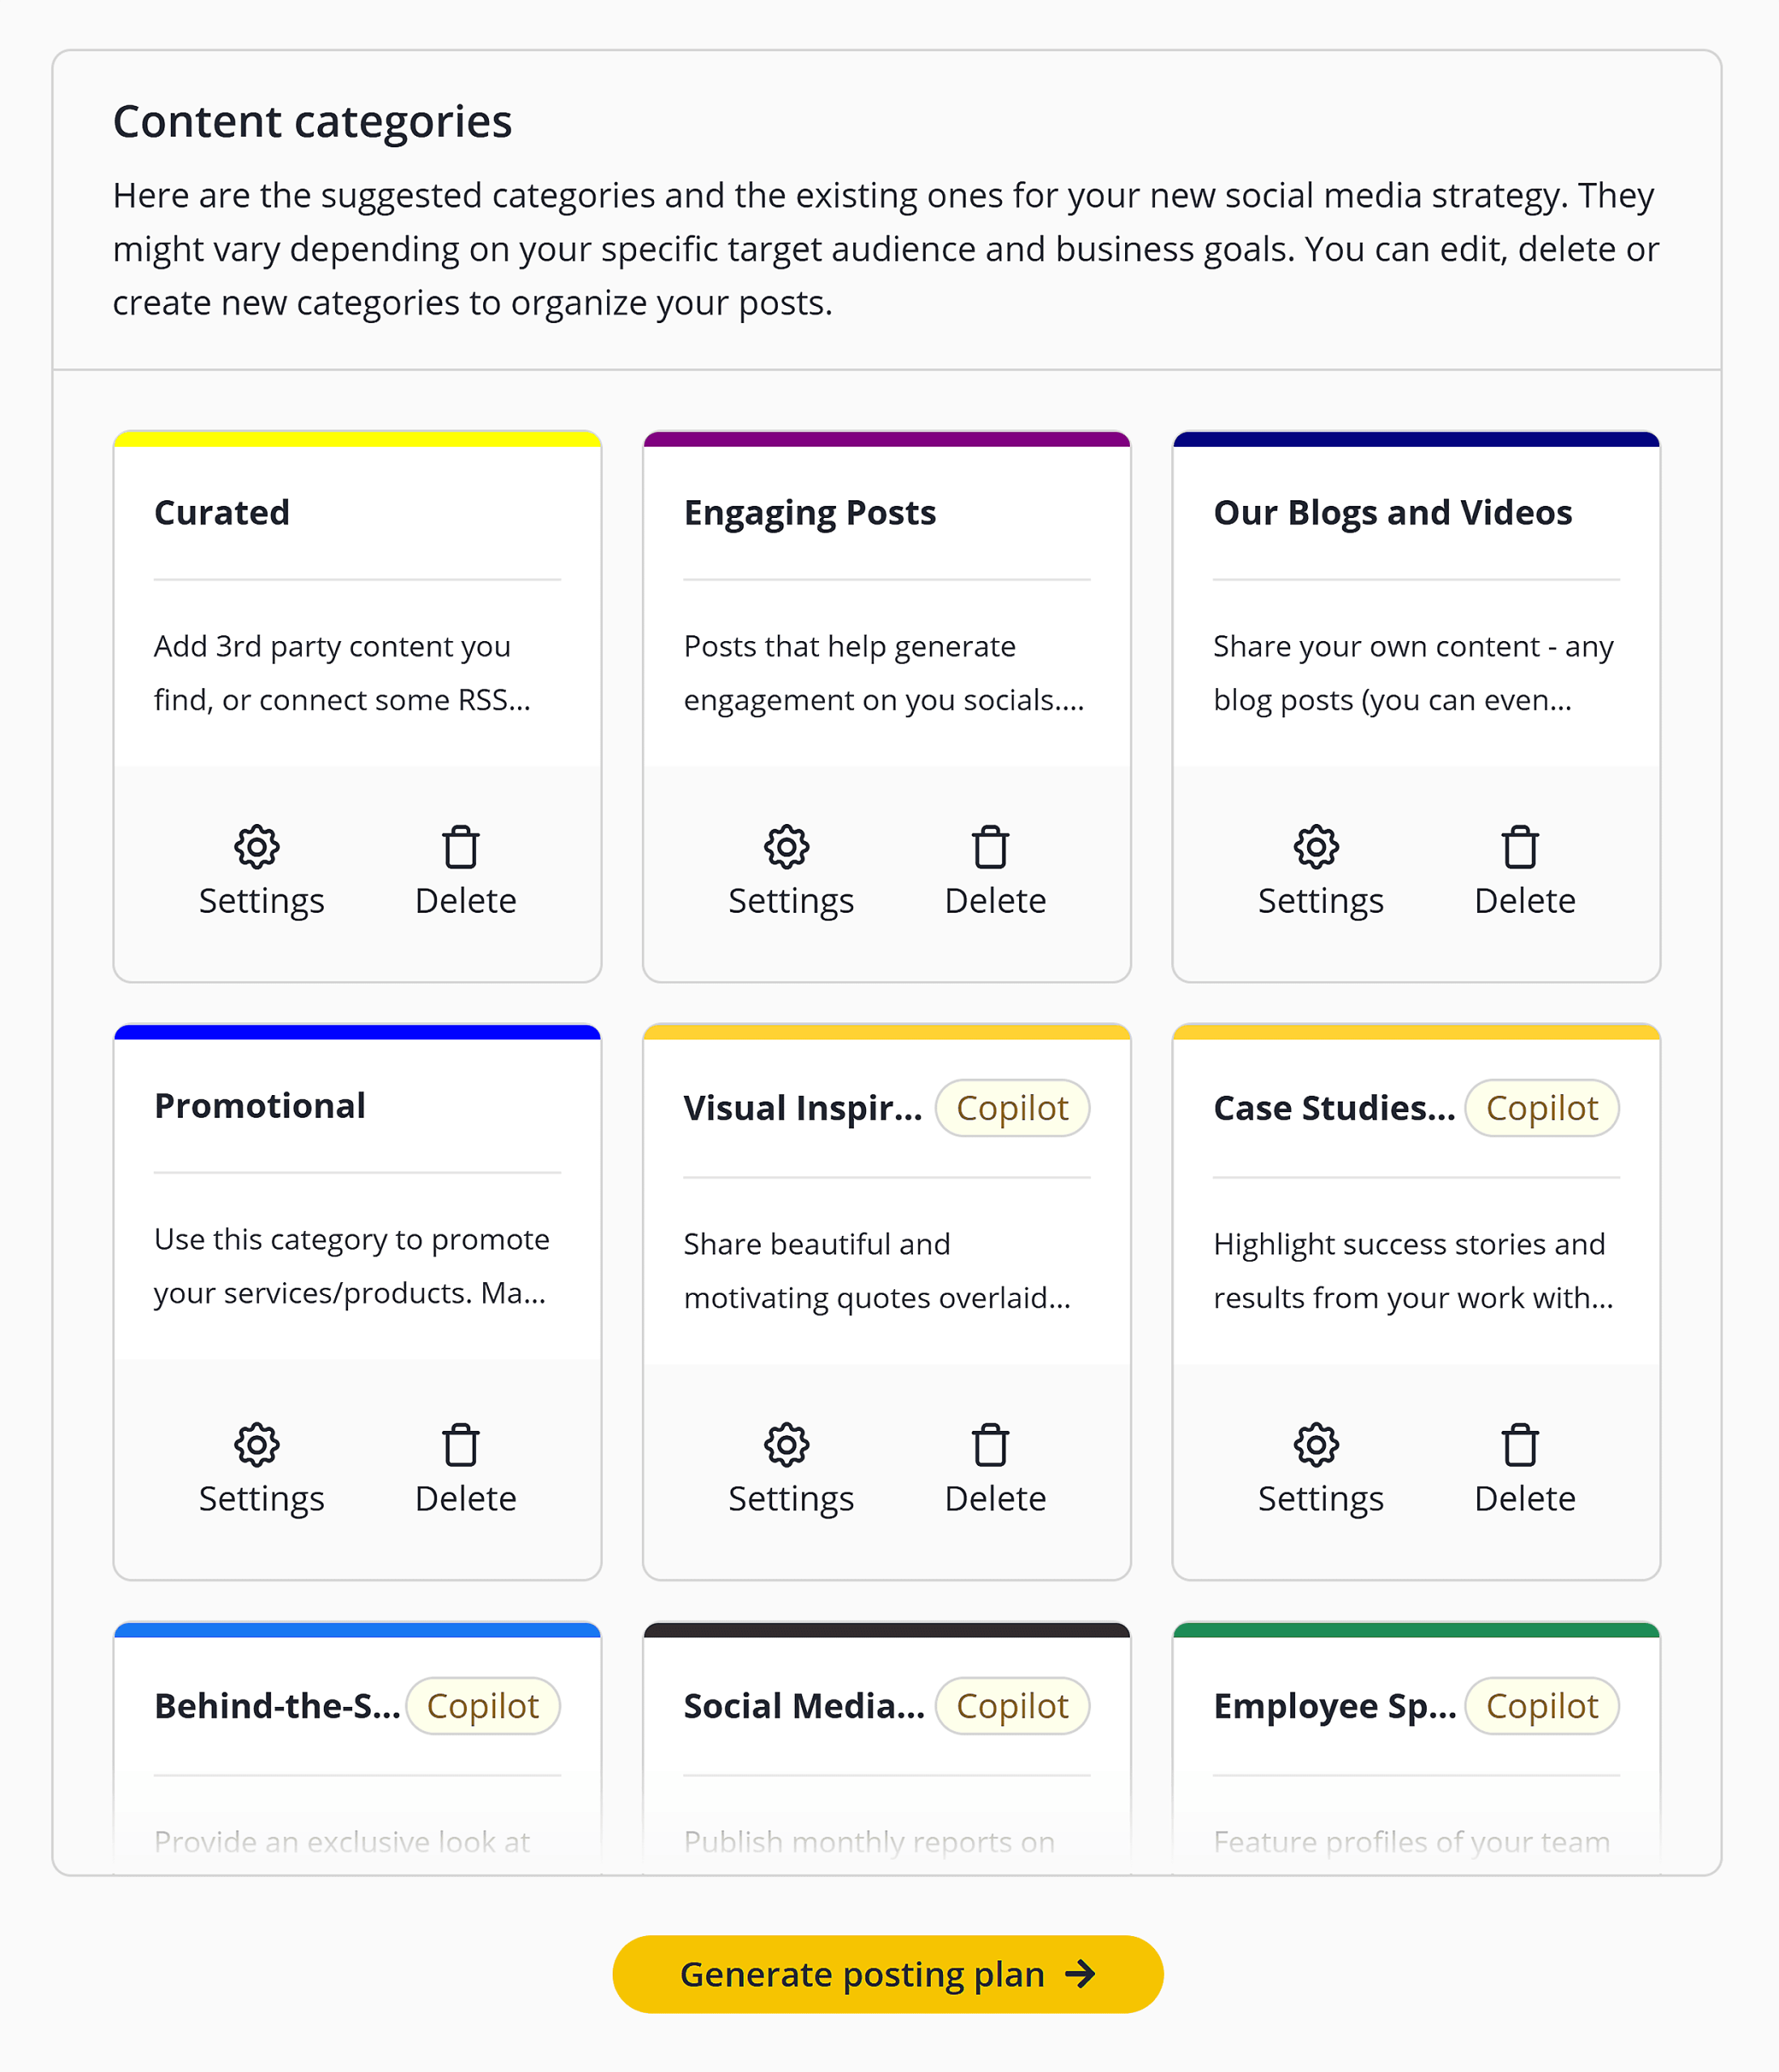The height and width of the screenshot is (2072, 1779).
Task: Click the Copilot badge on Social Media card
Action: pyautogui.click(x=1012, y=1706)
